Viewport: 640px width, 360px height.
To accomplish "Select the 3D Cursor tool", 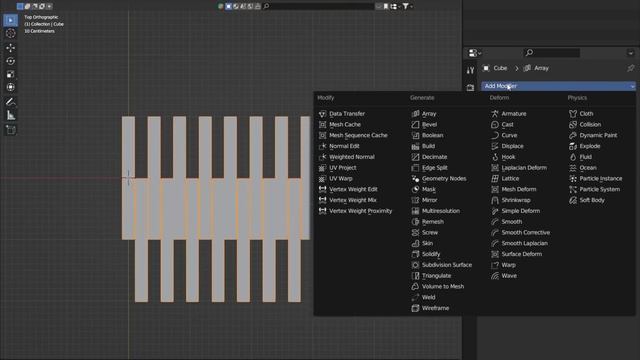I will (11, 33).
